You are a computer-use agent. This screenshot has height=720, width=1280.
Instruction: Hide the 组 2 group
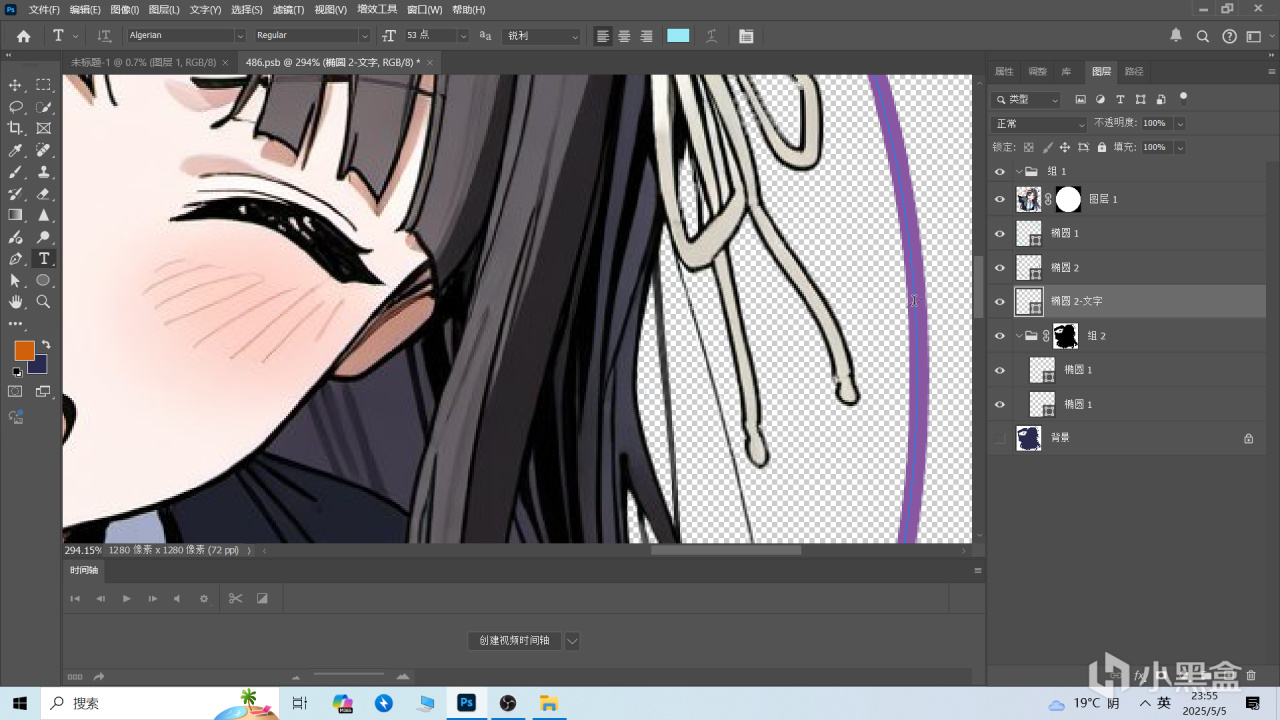pos(999,336)
